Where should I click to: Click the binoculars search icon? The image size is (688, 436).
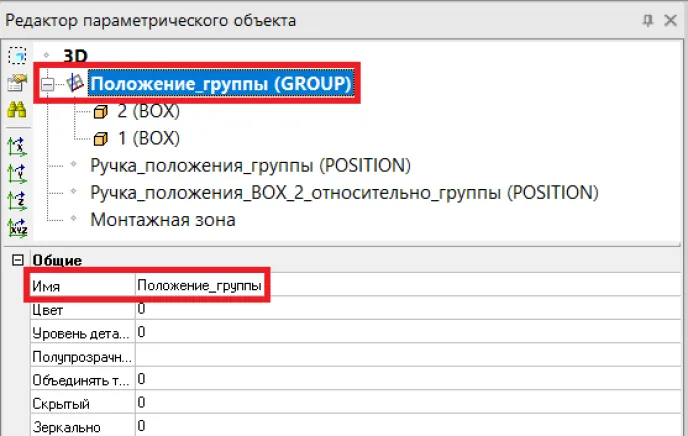point(15,113)
